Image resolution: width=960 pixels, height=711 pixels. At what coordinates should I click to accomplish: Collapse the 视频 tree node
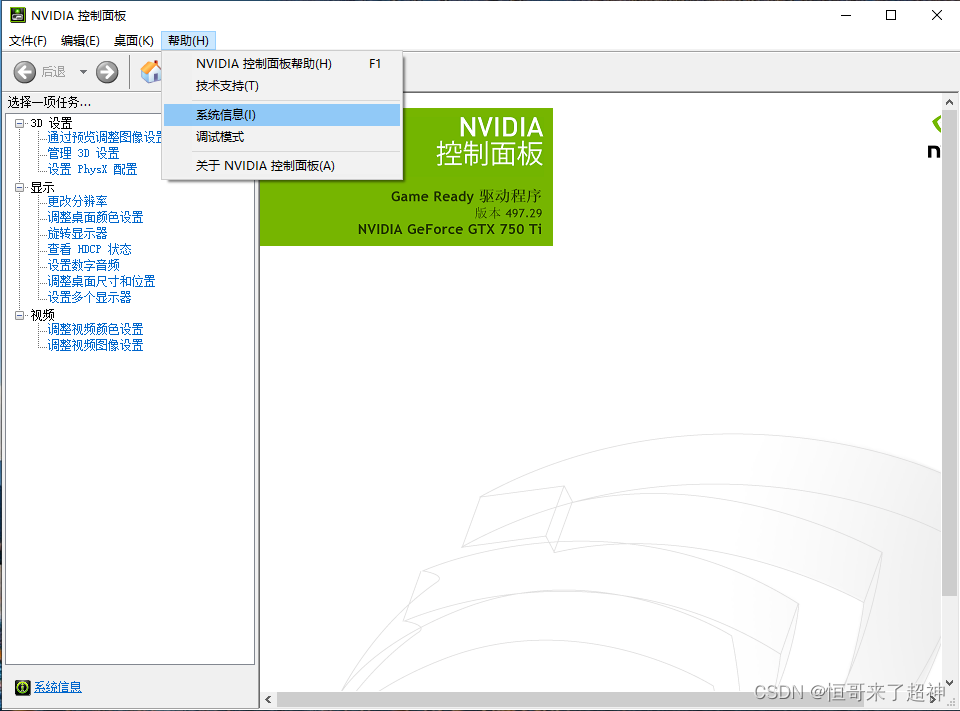click(x=20, y=315)
